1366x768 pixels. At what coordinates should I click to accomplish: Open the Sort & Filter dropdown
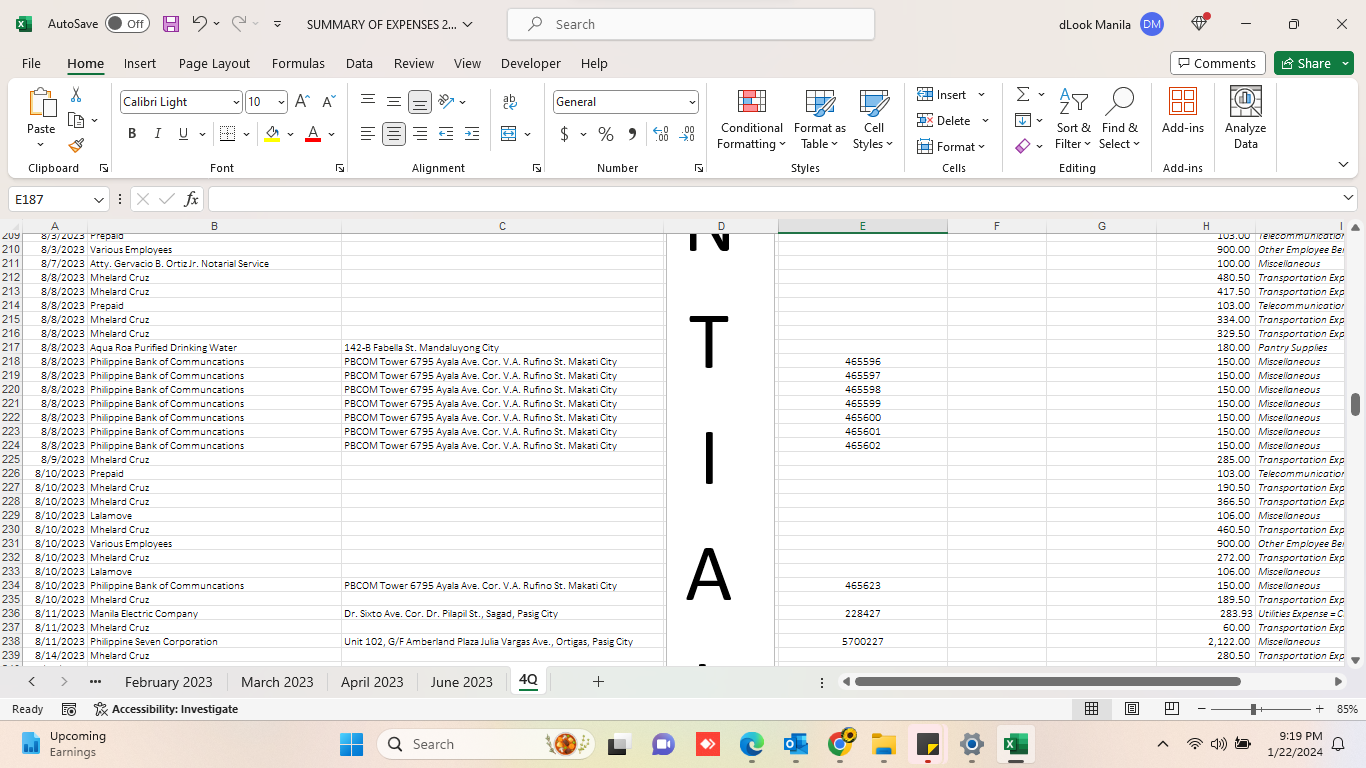(1073, 118)
